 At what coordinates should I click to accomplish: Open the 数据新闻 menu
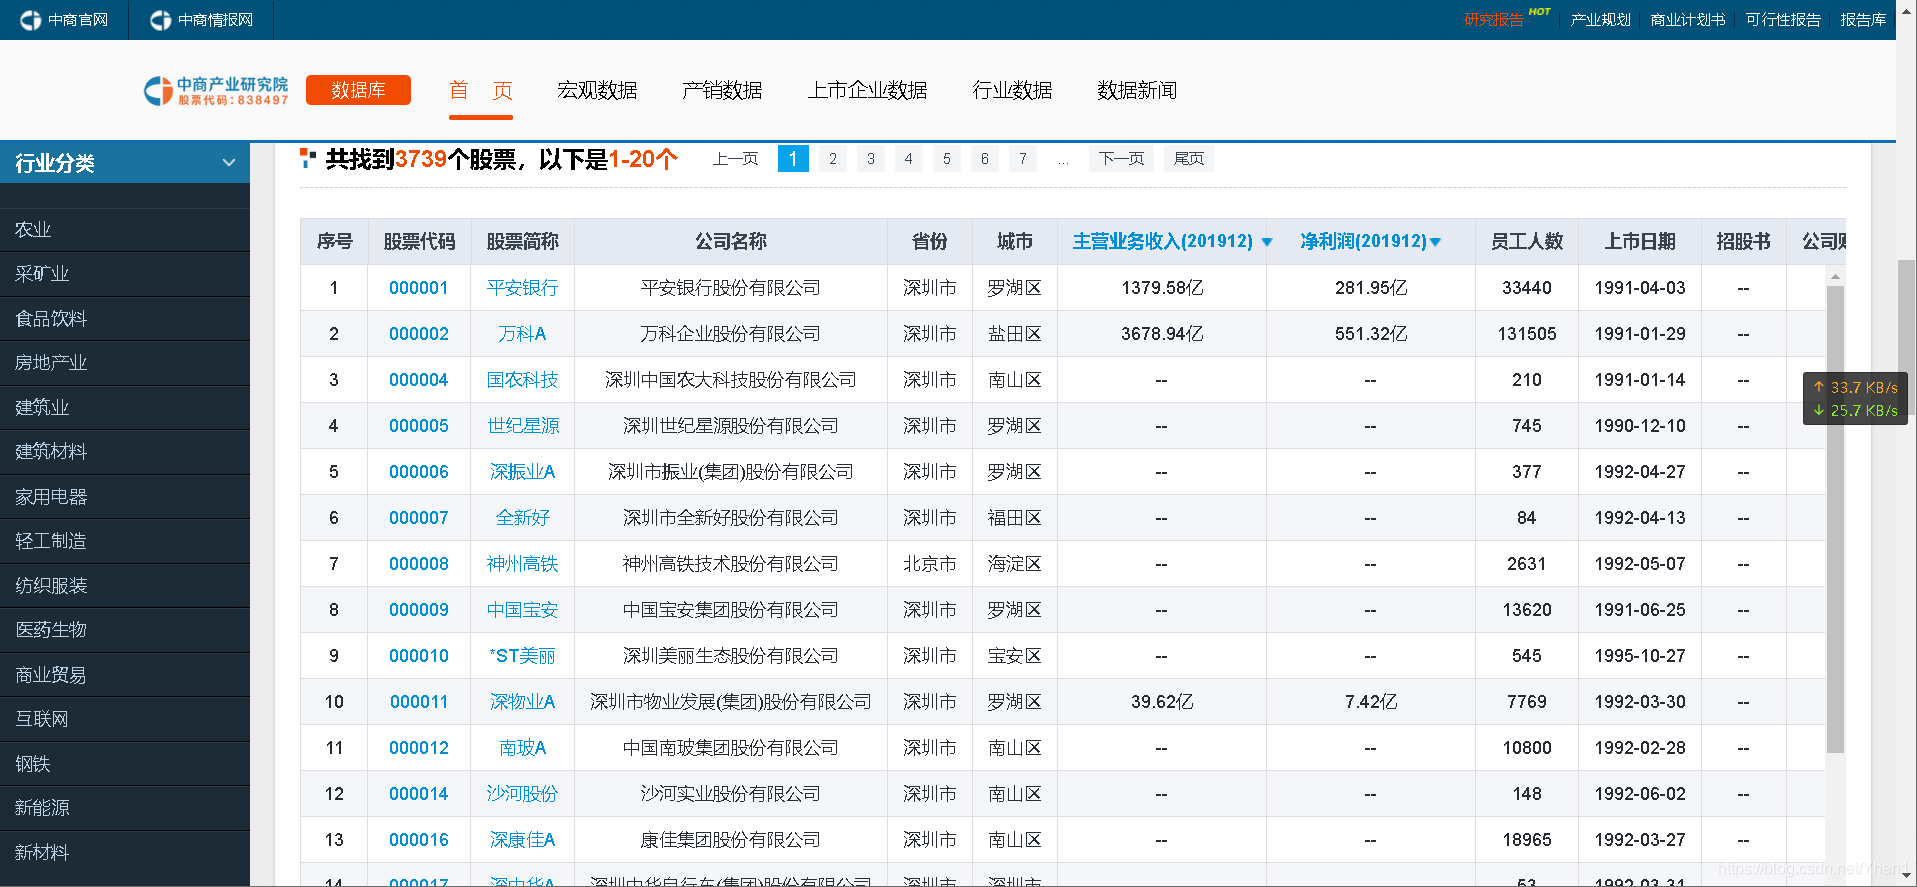[1137, 91]
